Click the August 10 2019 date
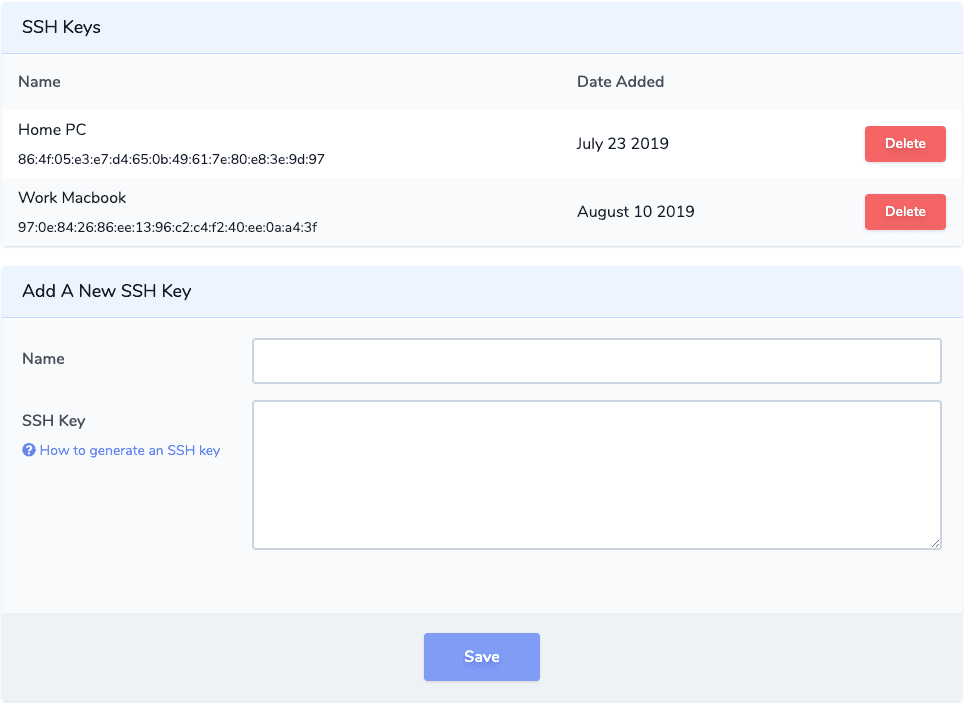The height and width of the screenshot is (704, 964). pos(636,212)
